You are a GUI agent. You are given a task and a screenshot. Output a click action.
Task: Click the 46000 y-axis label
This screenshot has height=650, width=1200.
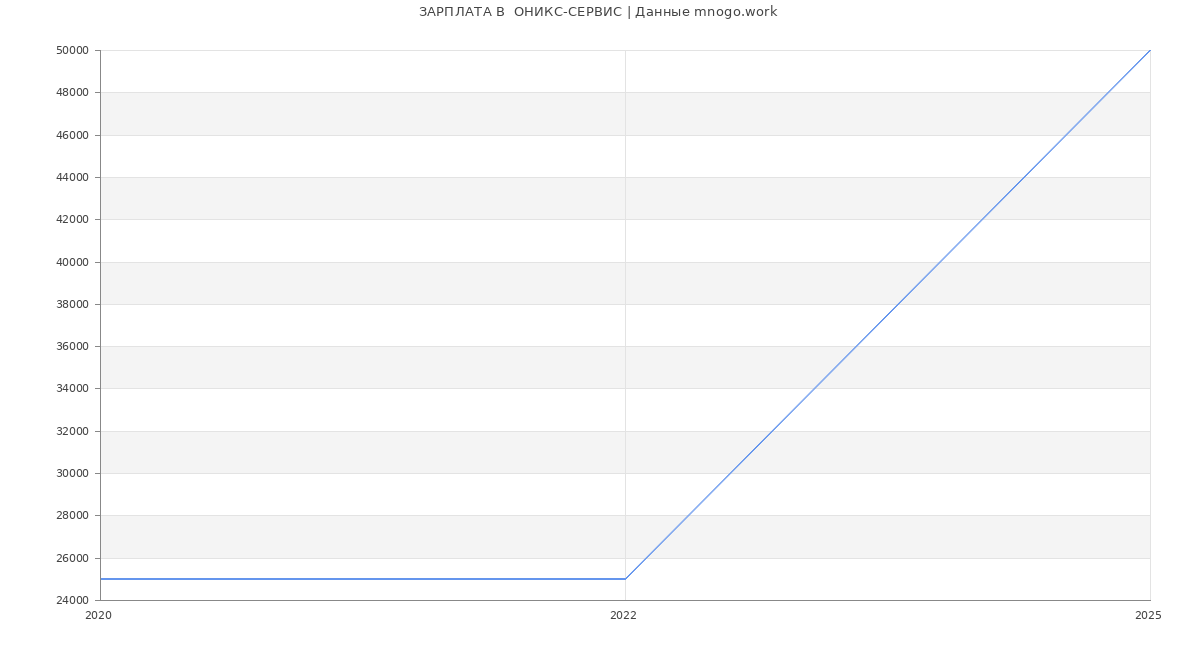click(73, 135)
